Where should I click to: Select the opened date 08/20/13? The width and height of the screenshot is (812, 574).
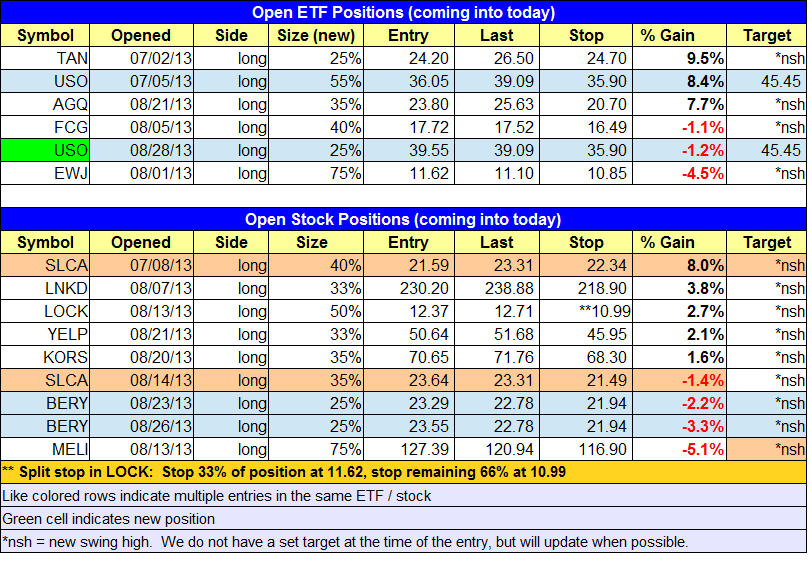(141, 357)
